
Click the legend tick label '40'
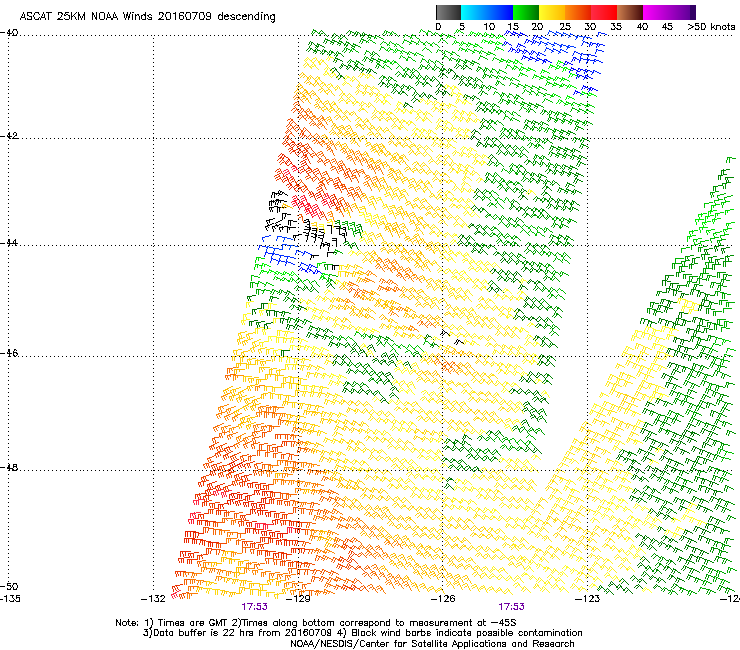pyautogui.click(x=642, y=27)
